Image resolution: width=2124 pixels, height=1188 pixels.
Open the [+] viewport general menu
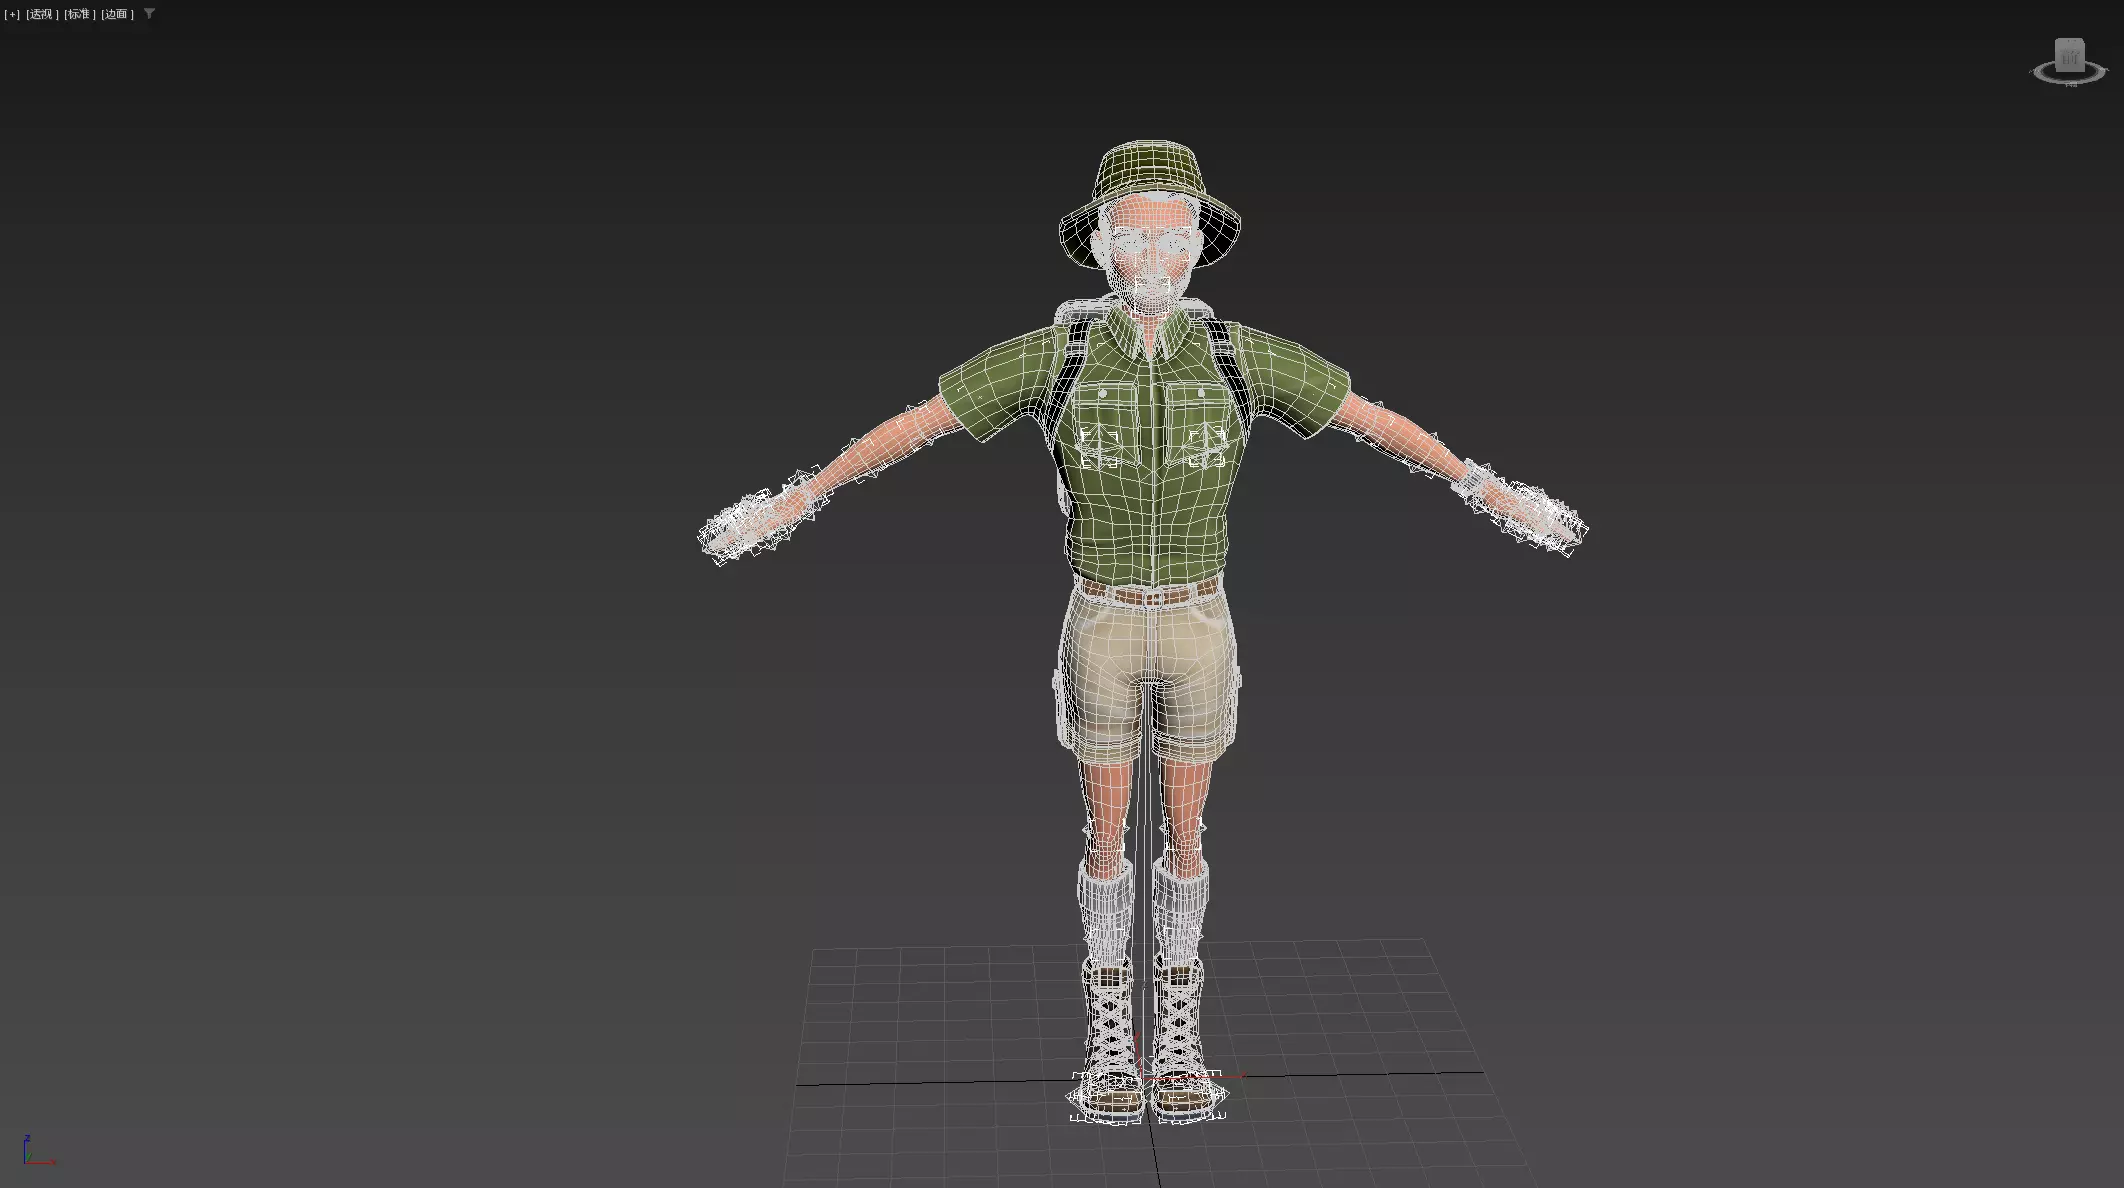pos(12,14)
